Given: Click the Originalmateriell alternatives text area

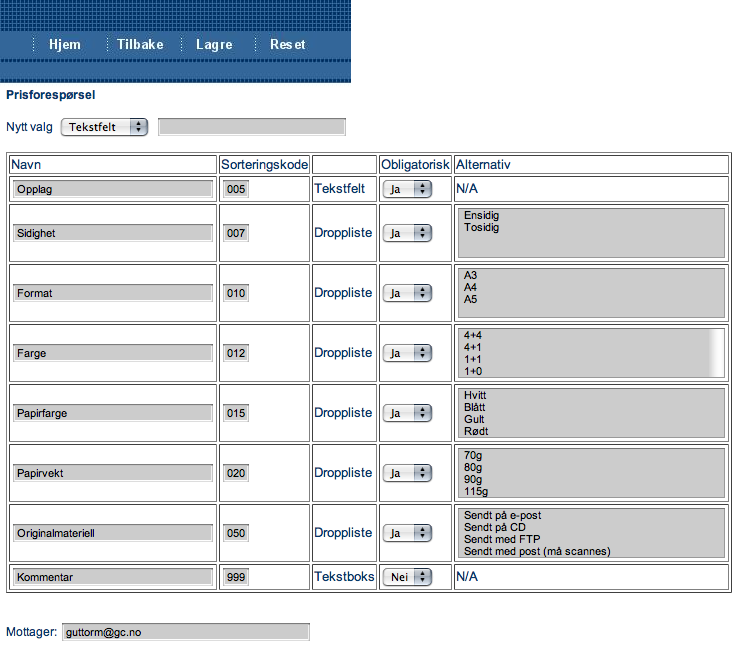Looking at the screenshot, I should click(x=590, y=533).
